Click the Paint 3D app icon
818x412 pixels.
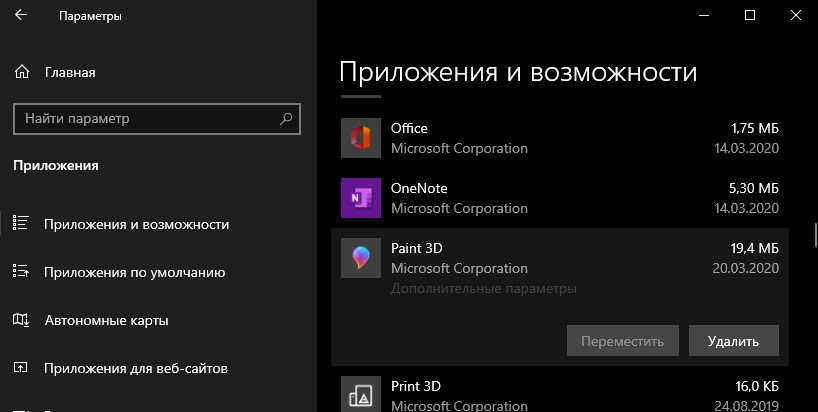click(x=361, y=258)
